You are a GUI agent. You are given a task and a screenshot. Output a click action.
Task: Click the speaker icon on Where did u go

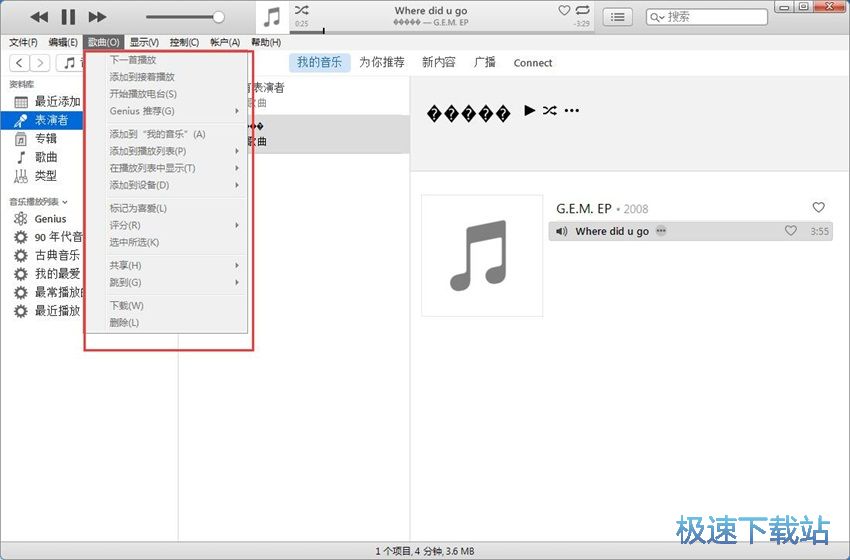coord(562,231)
